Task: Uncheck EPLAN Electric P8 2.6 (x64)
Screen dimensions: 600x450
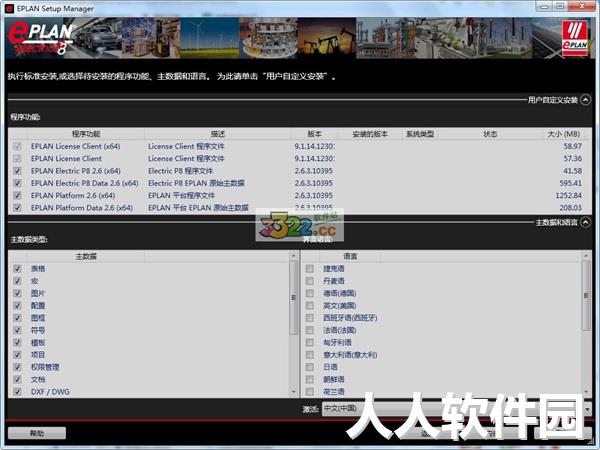Action: click(x=17, y=171)
